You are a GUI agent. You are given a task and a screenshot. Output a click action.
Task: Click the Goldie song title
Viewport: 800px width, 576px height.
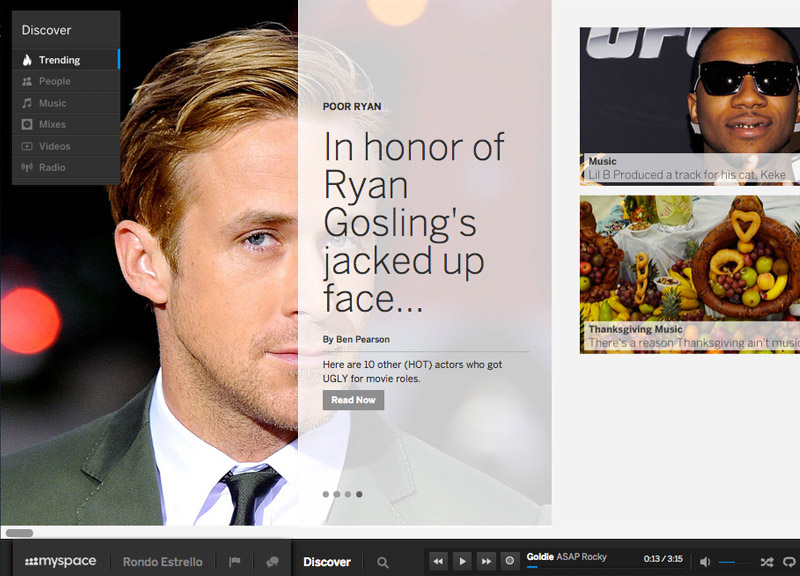(540, 557)
